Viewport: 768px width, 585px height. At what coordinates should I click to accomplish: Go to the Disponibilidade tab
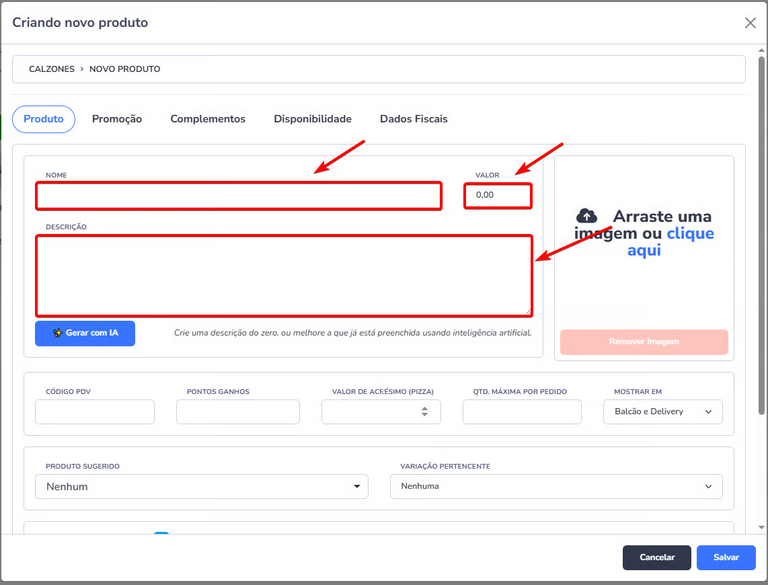point(312,119)
